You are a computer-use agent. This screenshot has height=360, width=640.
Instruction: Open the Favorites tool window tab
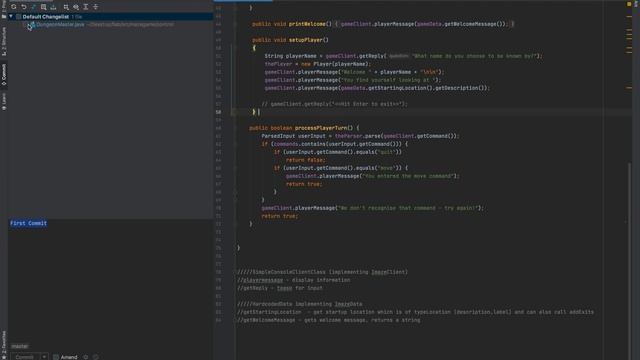point(4,344)
